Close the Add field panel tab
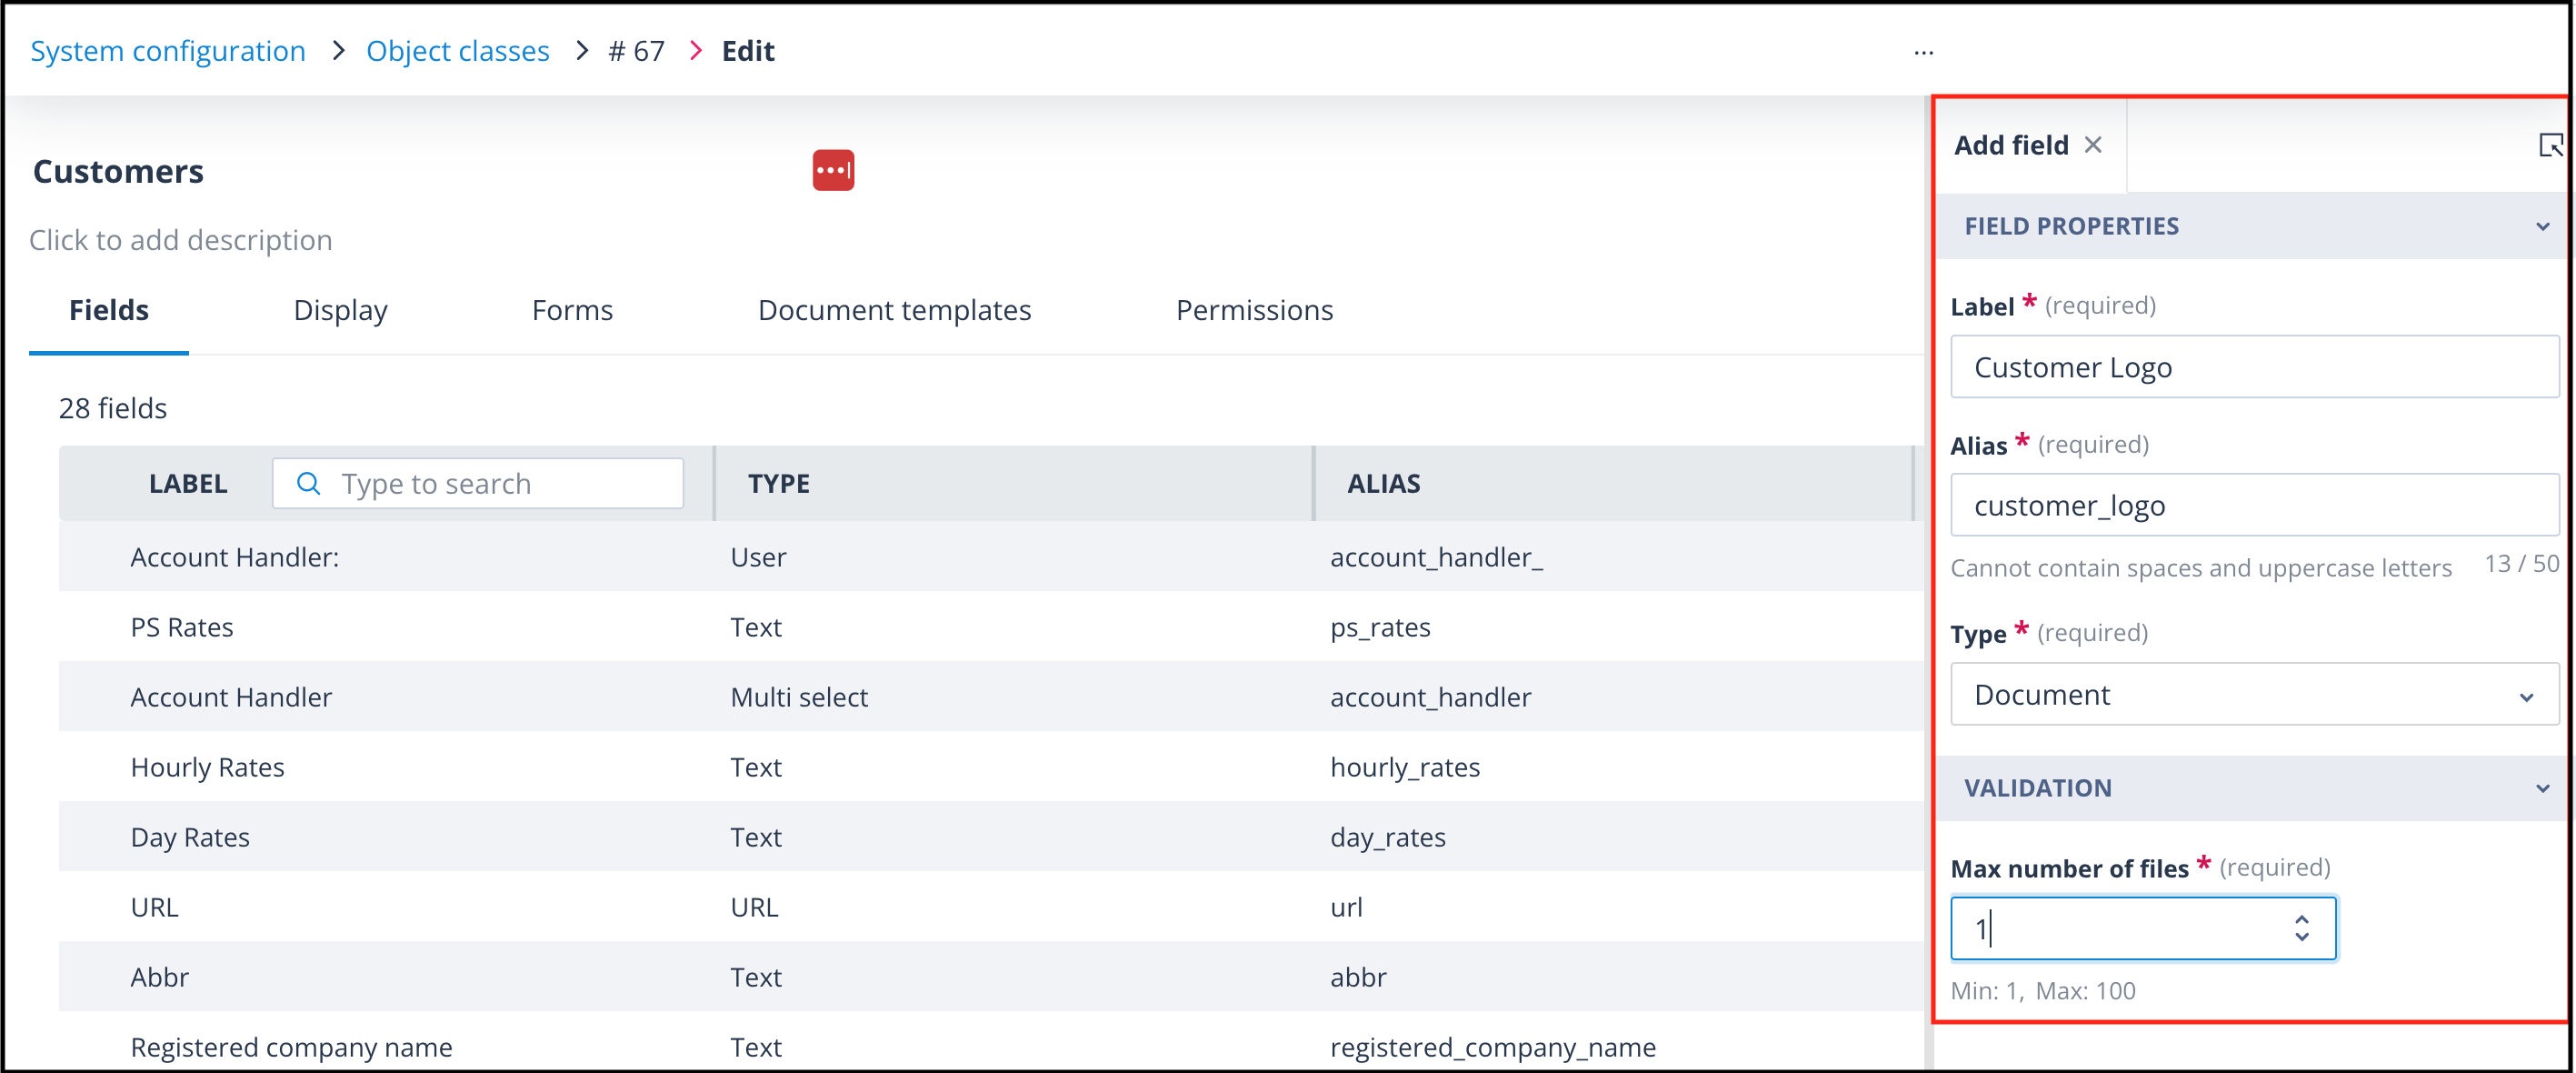 tap(2093, 145)
